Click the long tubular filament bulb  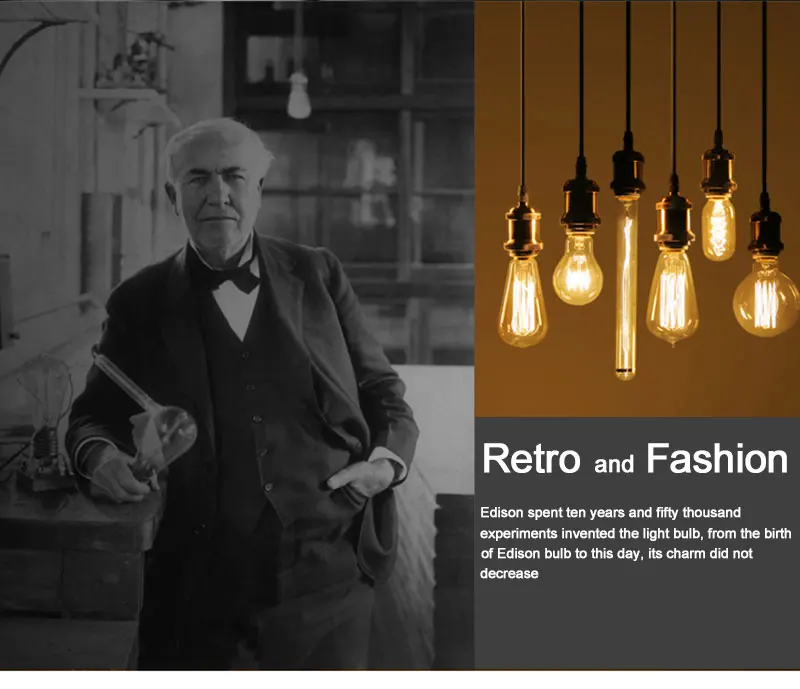point(626,288)
